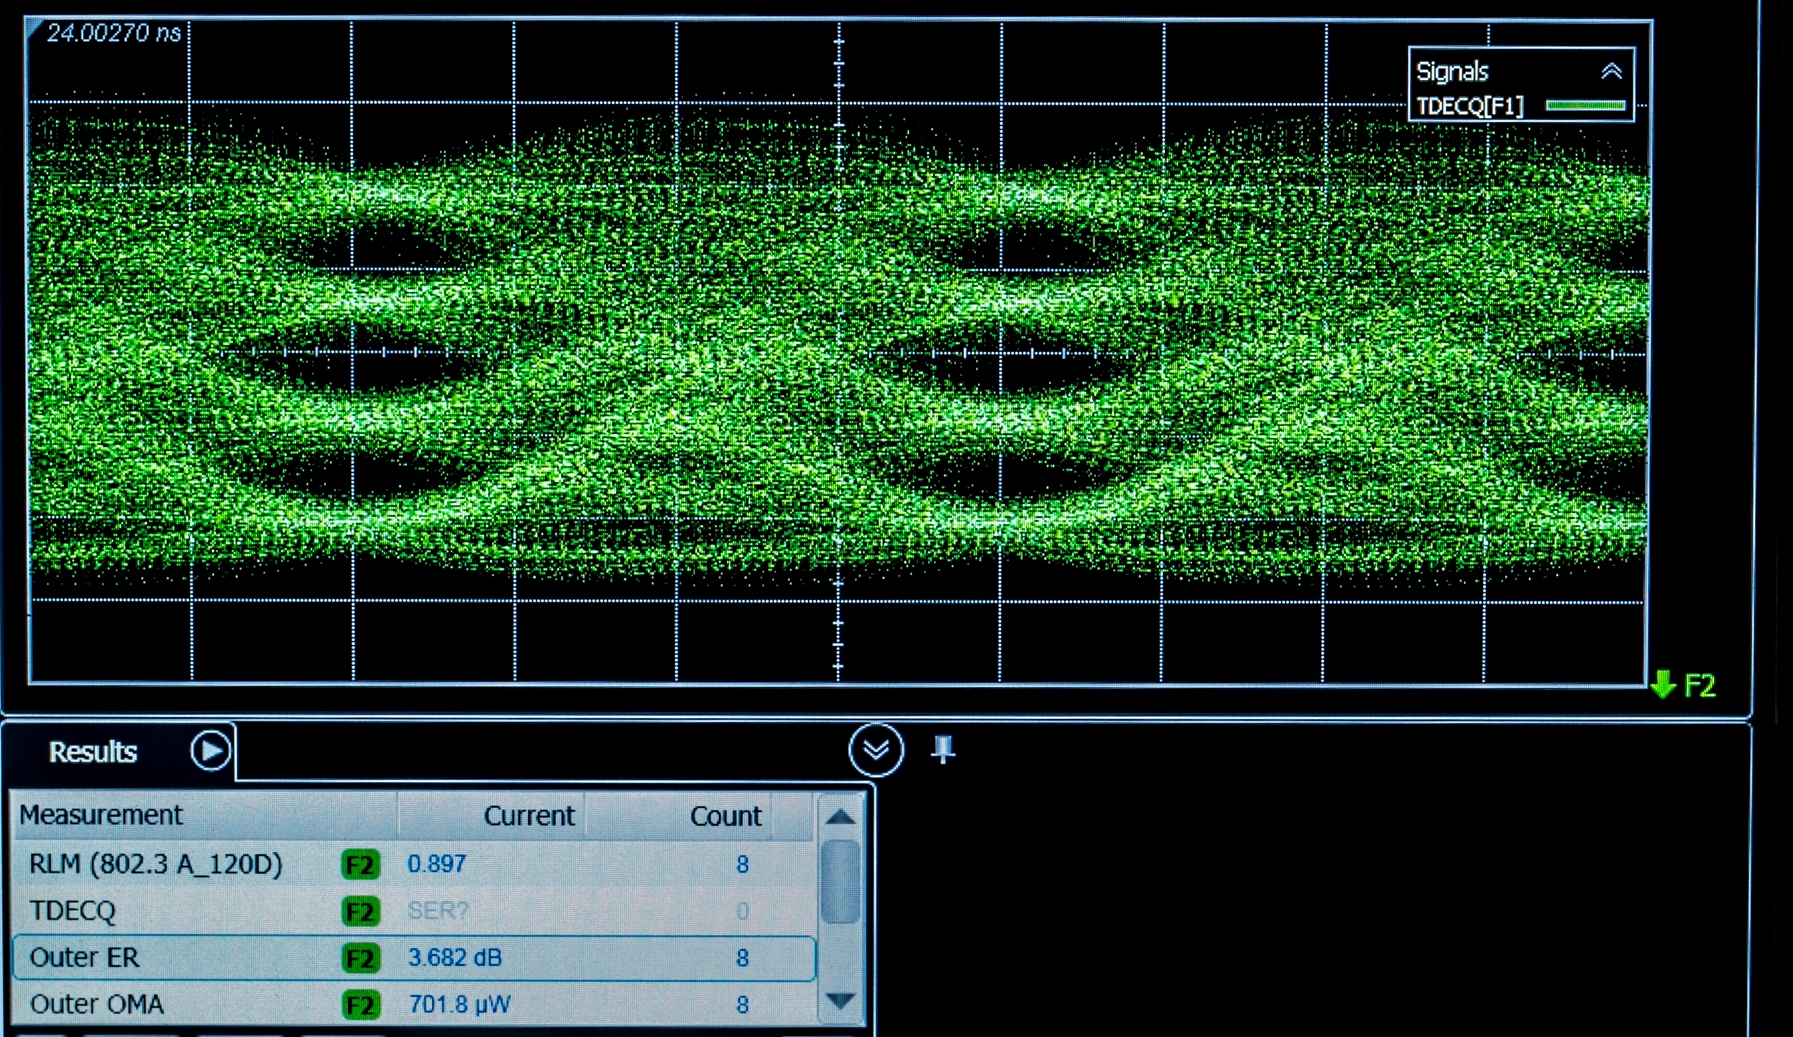Click the 0.897 RLM current value
Image resolution: width=1793 pixels, height=1037 pixels.
click(x=435, y=864)
